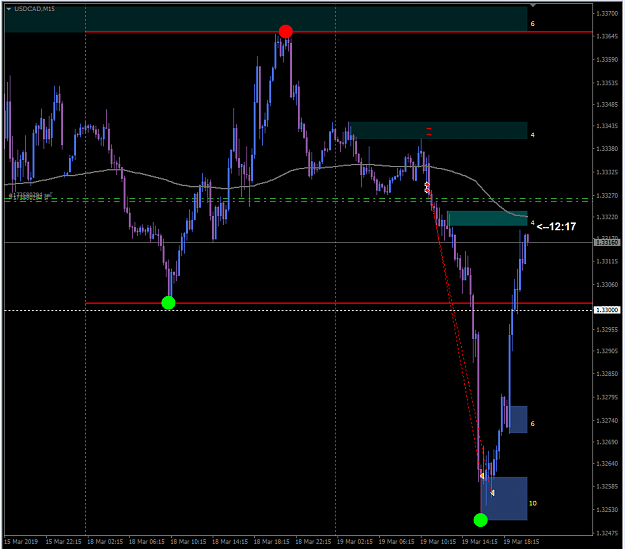This screenshot has width=625, height=549.
Task: Click the 19 Mar 18:15 time label
Action: tap(521, 541)
